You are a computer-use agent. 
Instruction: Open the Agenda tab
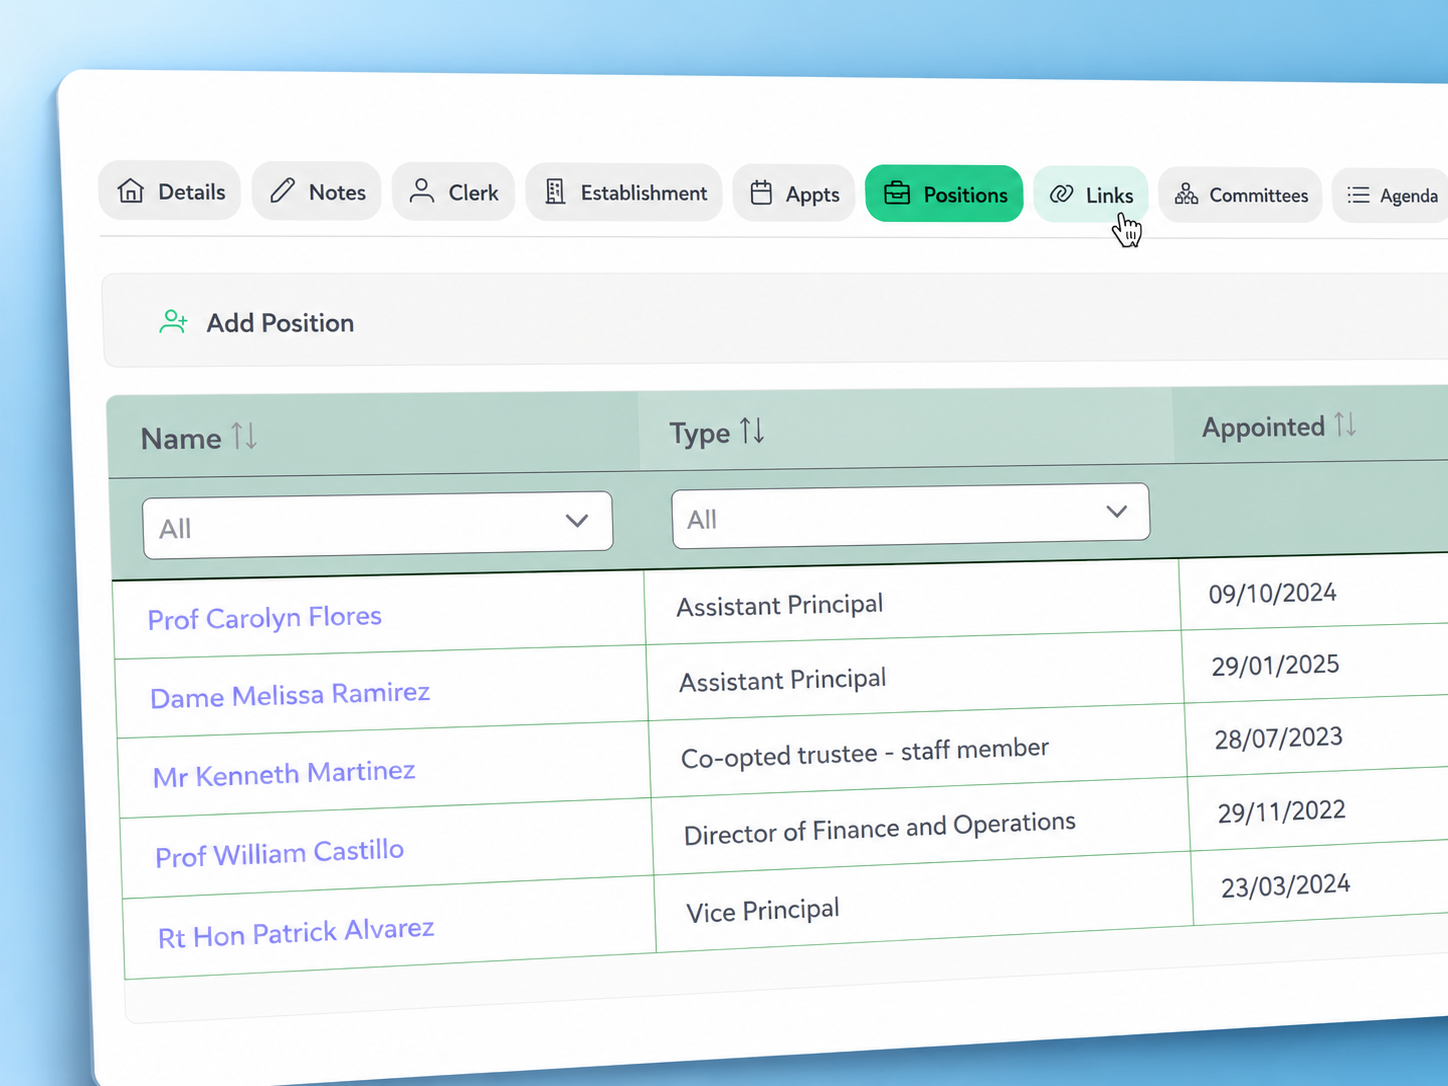point(1391,196)
